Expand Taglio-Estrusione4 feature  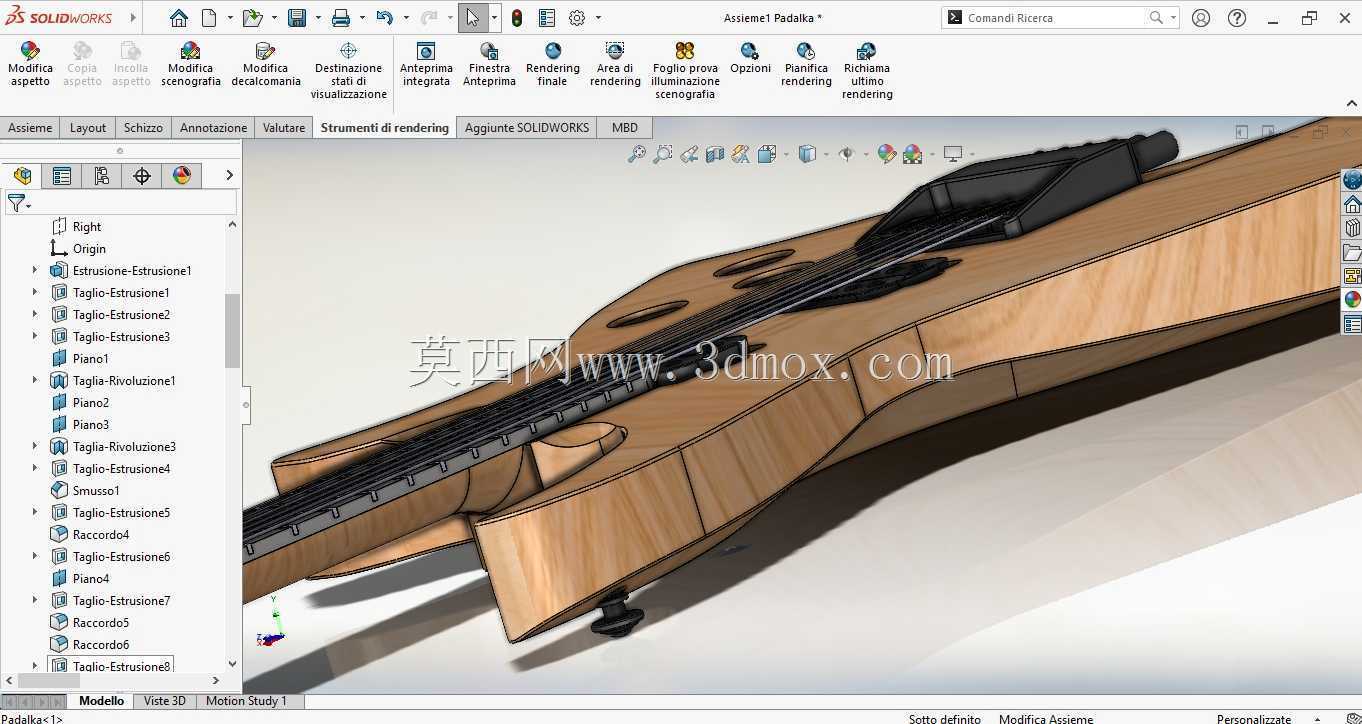35,468
